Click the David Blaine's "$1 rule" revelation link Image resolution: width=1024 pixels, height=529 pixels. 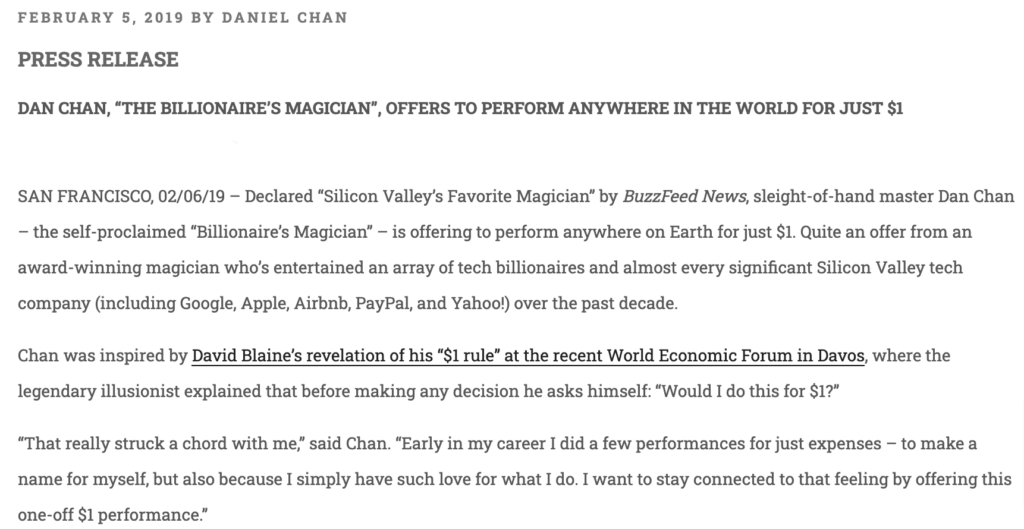400,356
